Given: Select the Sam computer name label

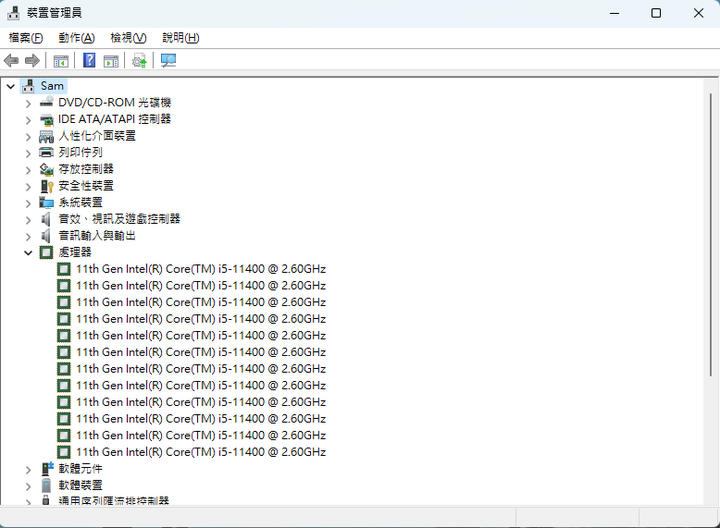Looking at the screenshot, I should pos(52,86).
